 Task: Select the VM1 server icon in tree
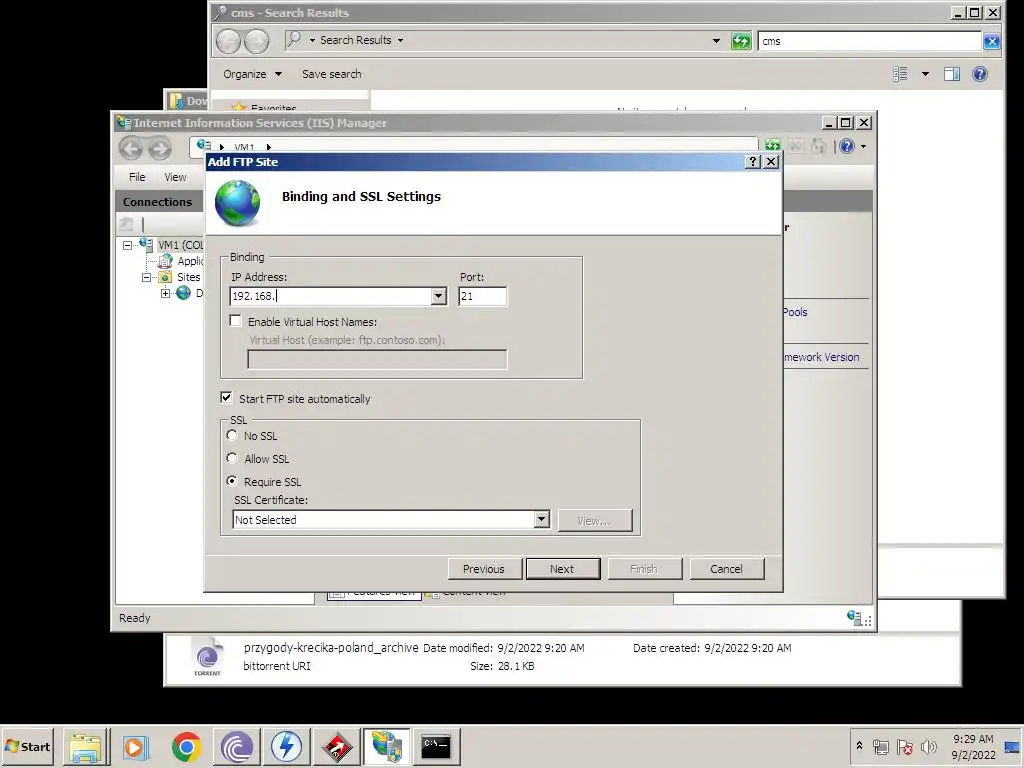click(146, 244)
